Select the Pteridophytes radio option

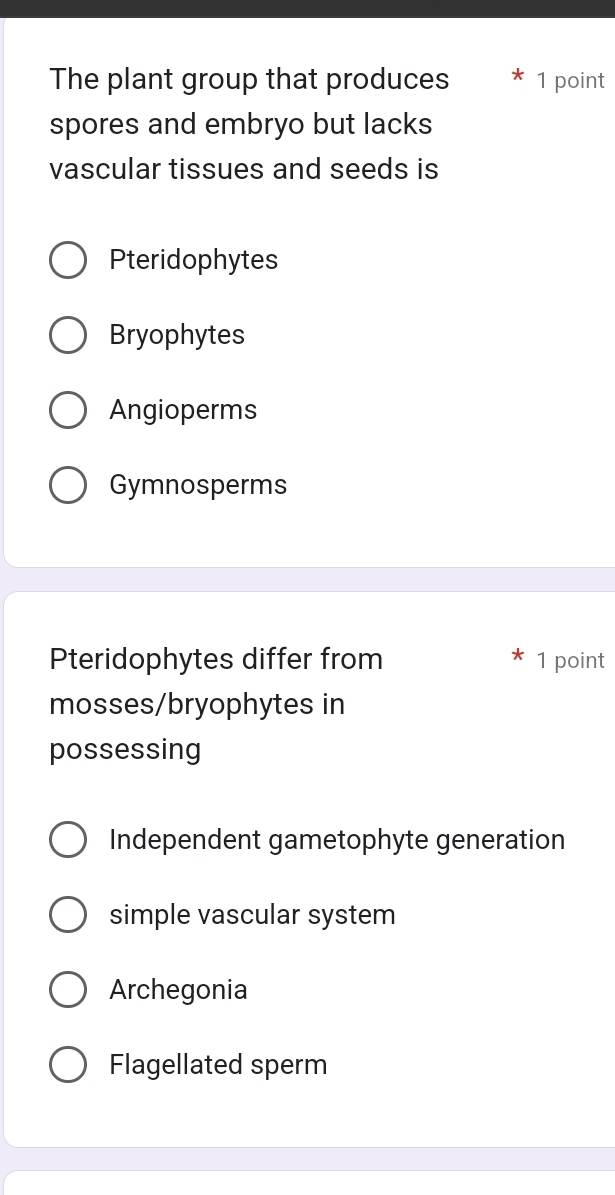point(67,260)
